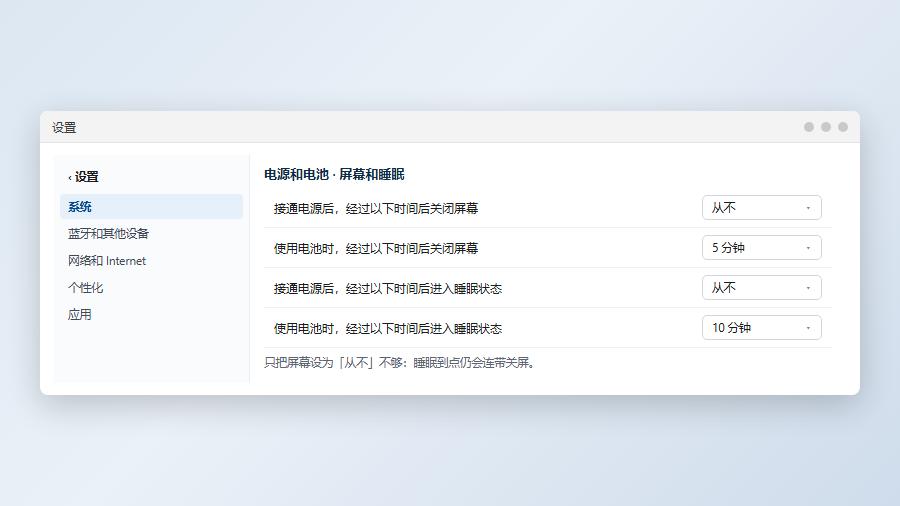The height and width of the screenshot is (506, 900).
Task: Click the rightmost window control dot
Action: 843,127
